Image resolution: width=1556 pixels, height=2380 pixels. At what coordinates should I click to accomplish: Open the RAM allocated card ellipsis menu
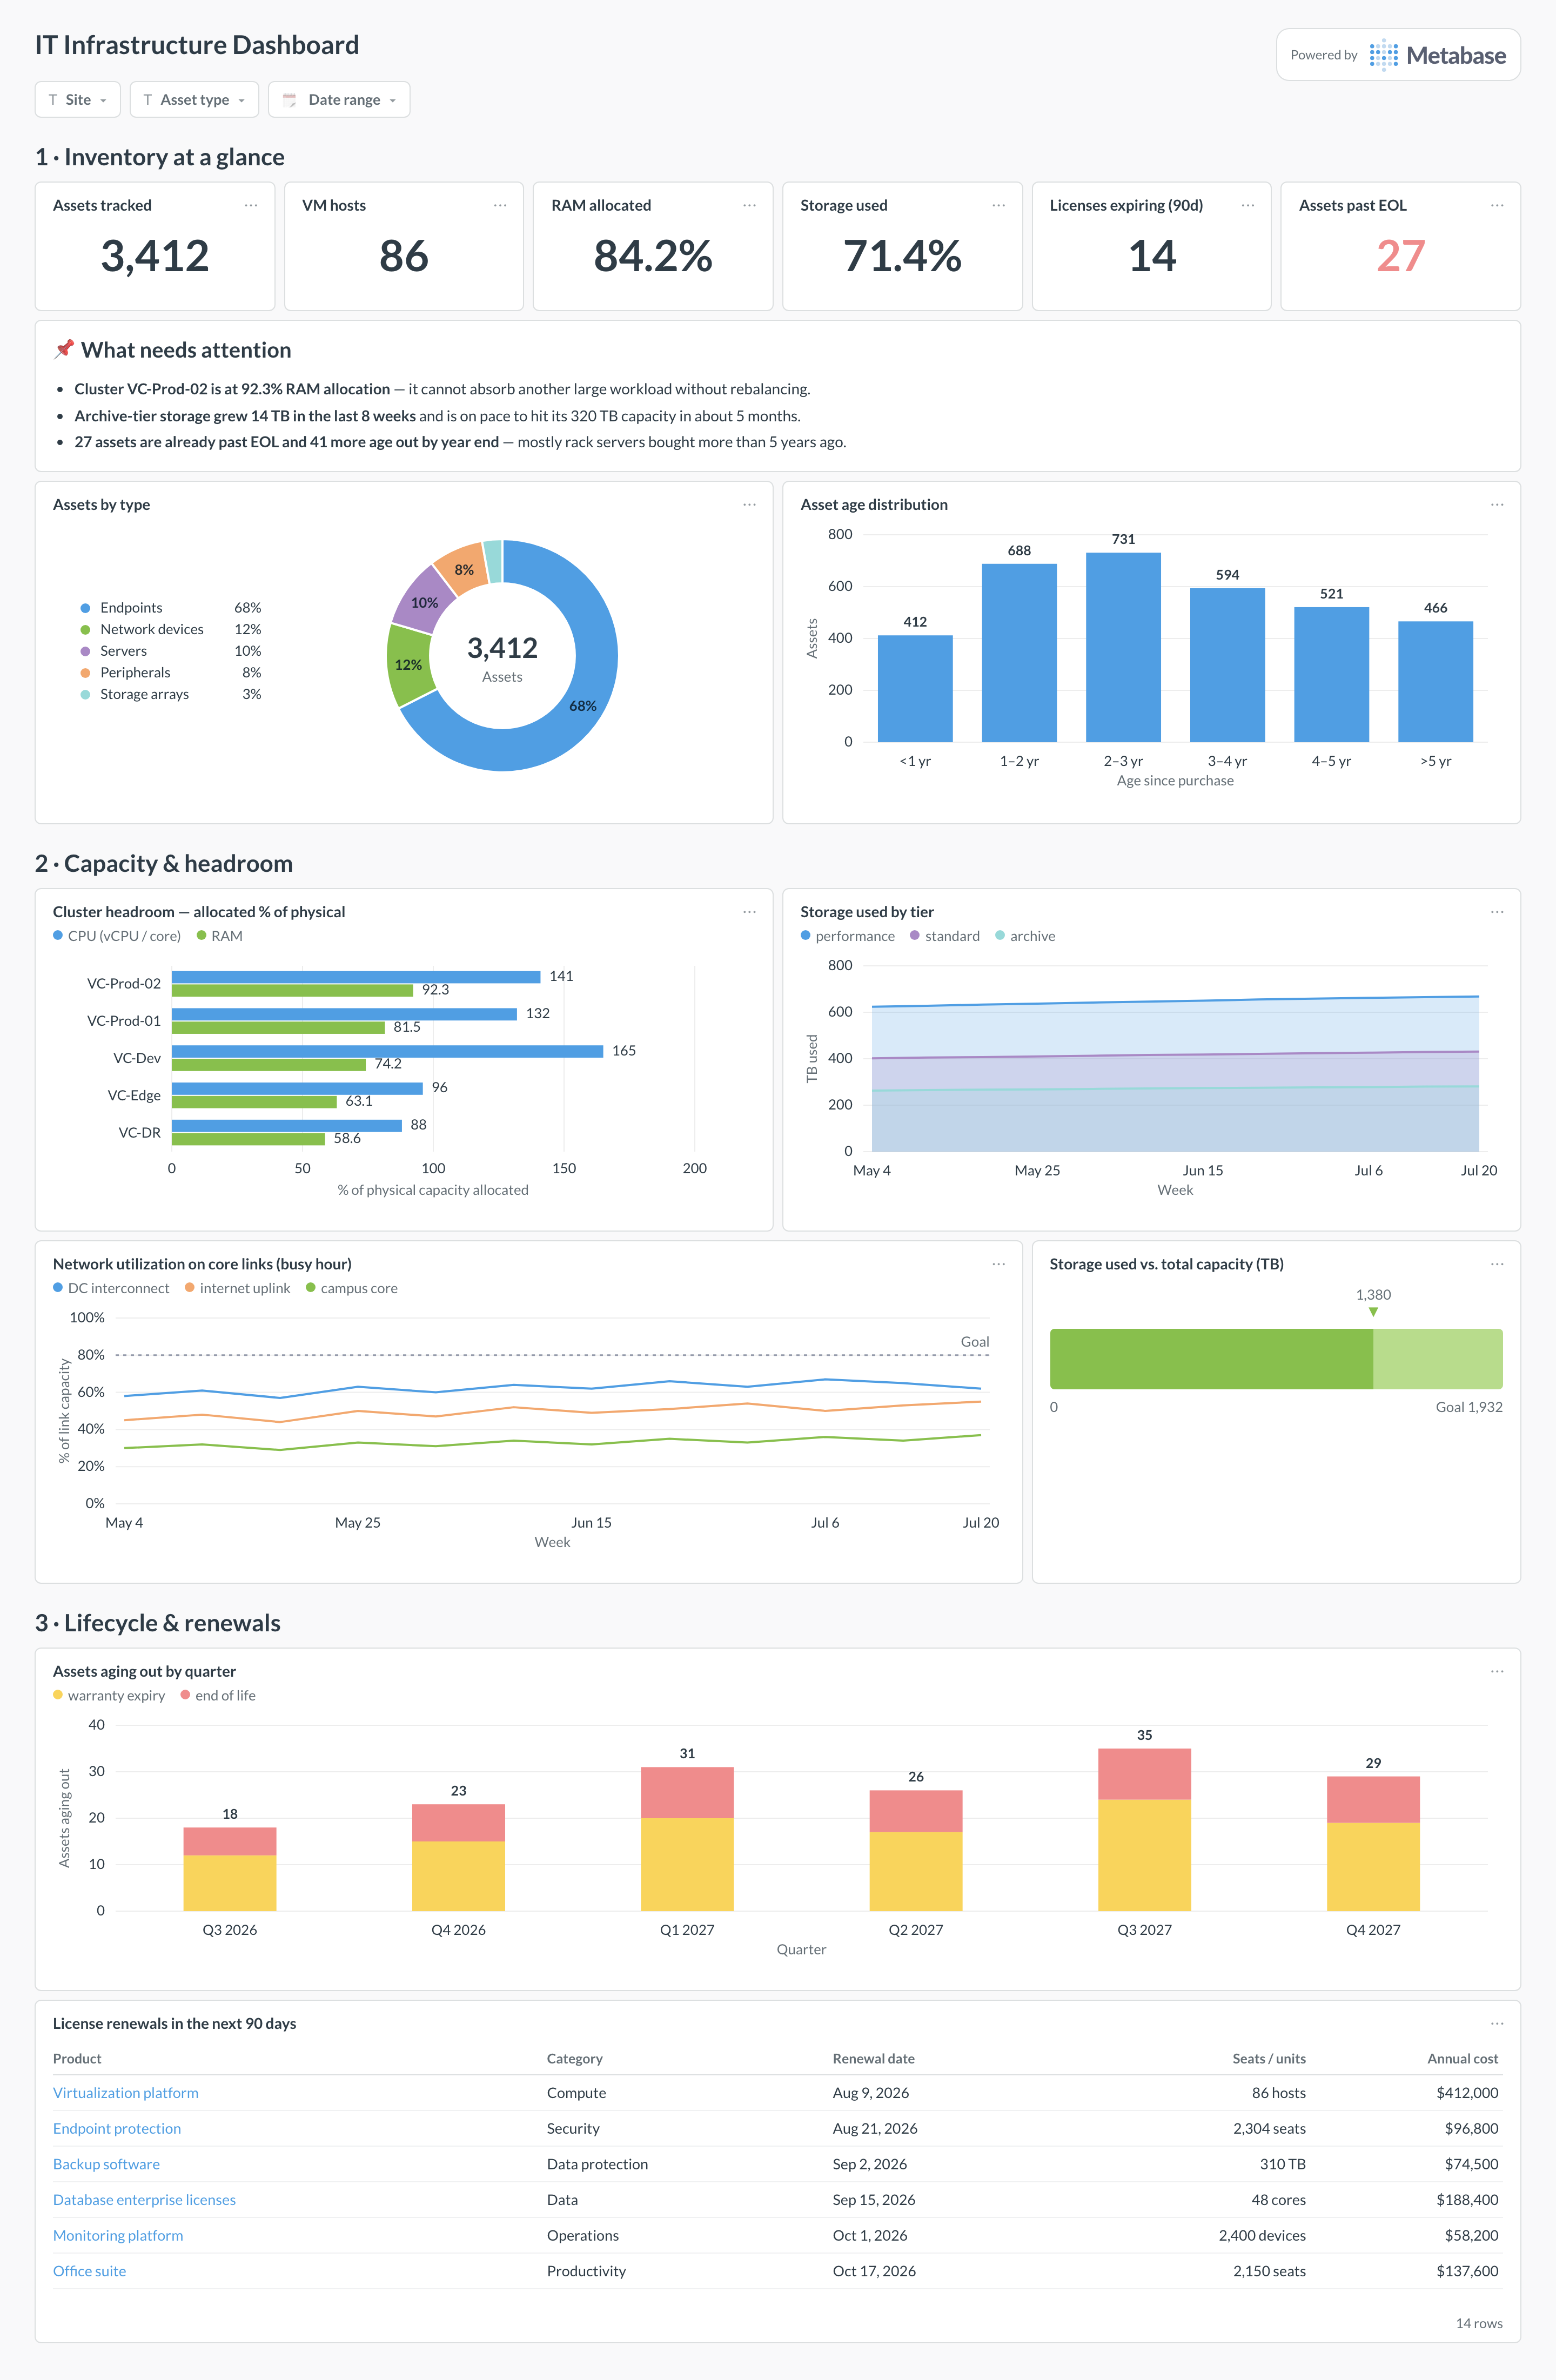coord(749,205)
